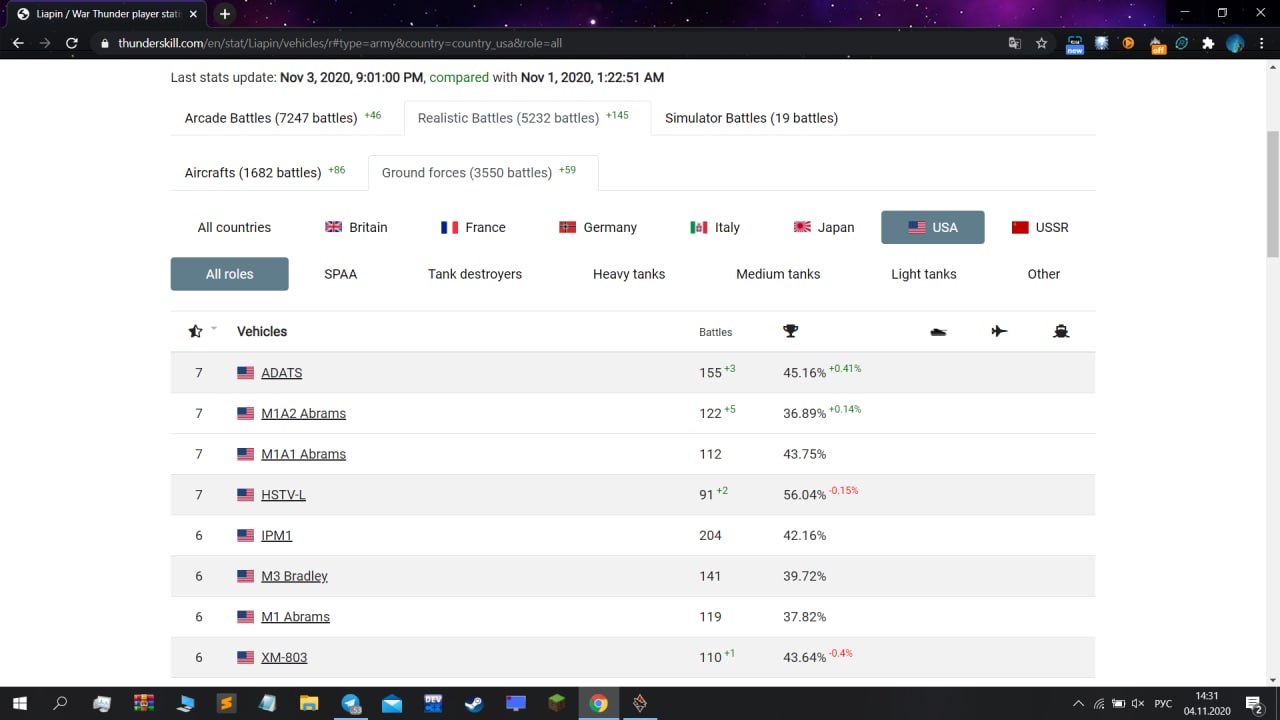Open Sublime Text from taskbar
Image resolution: width=1280 pixels, height=720 pixels.
[x=226, y=703]
